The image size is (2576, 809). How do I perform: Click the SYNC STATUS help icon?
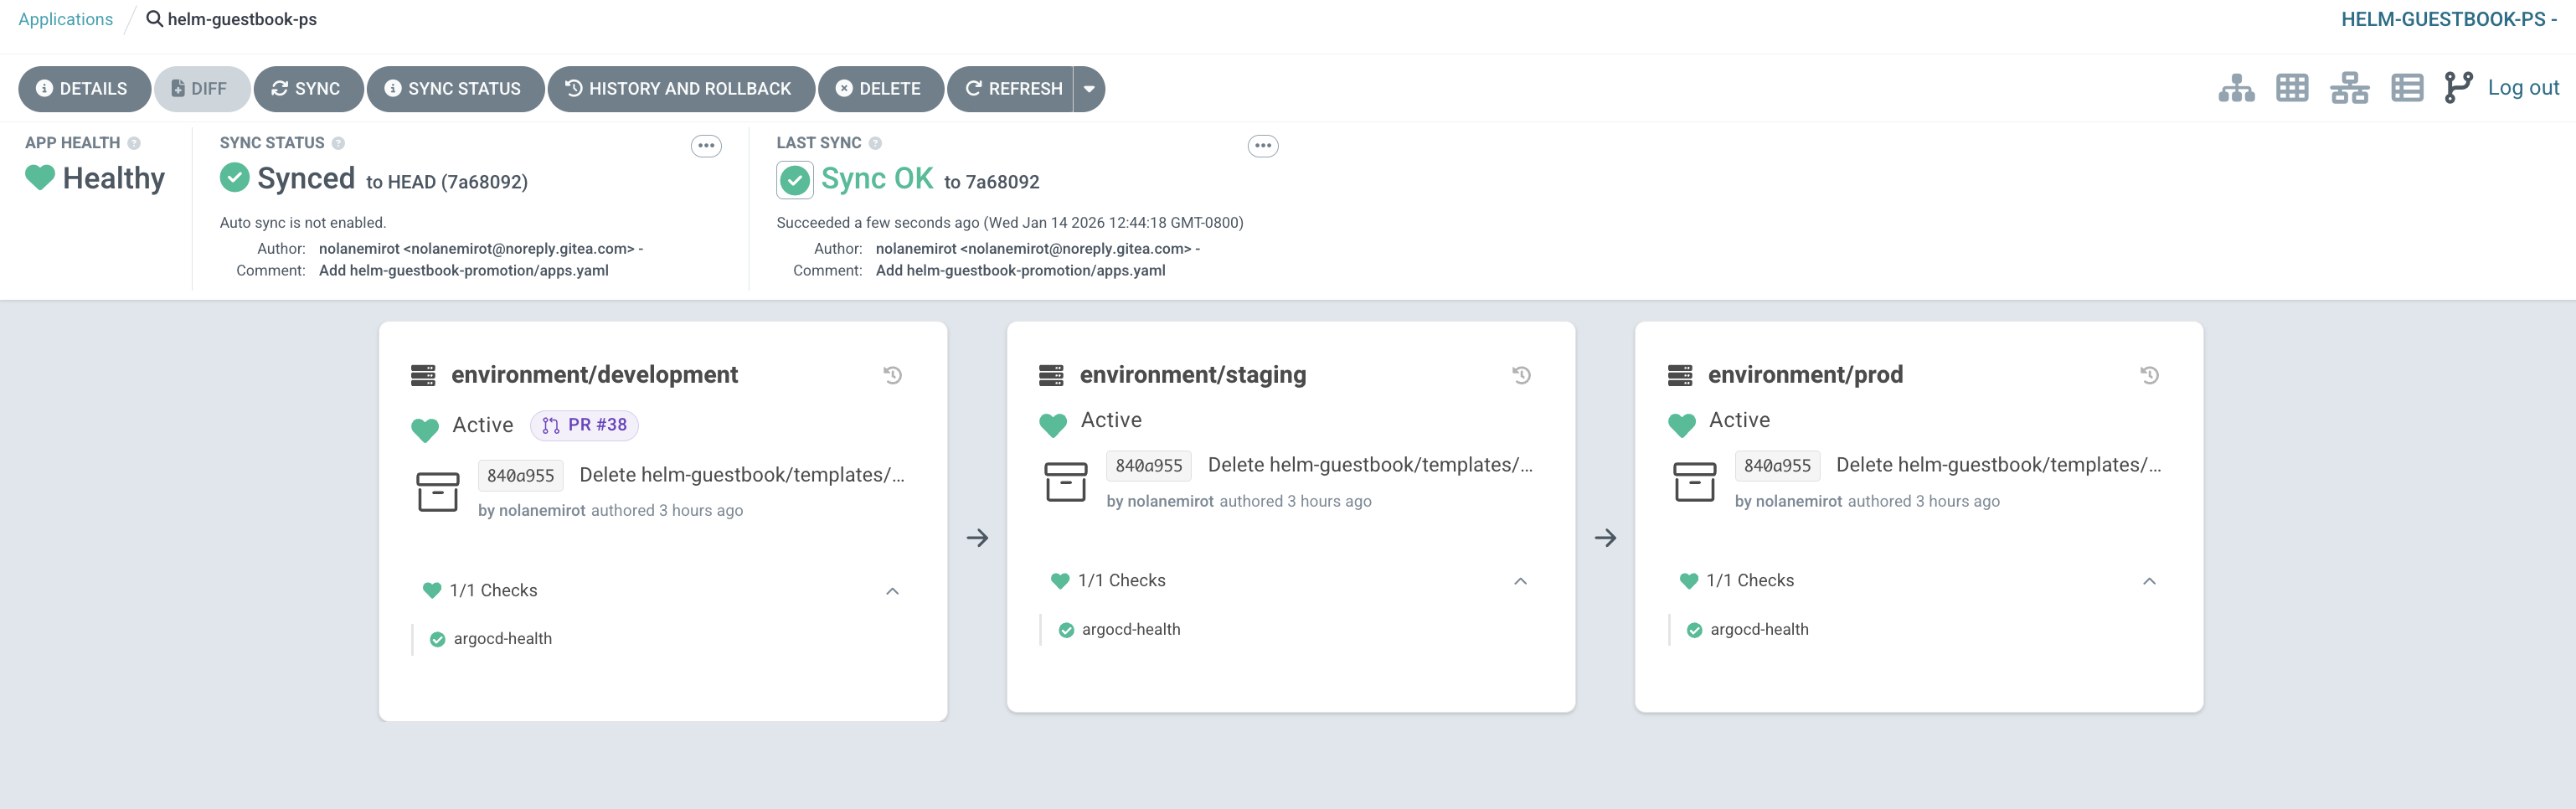coord(338,143)
